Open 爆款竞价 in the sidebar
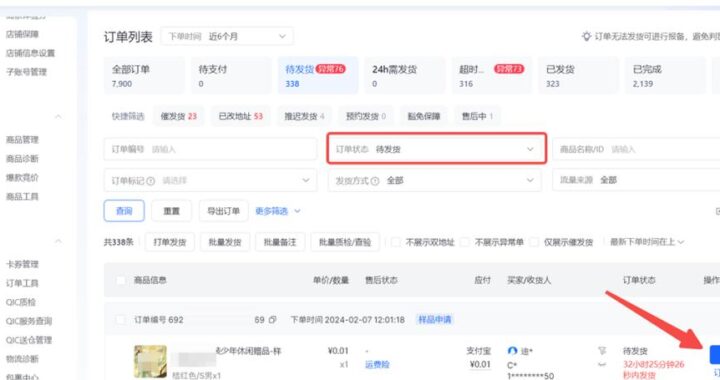 pyautogui.click(x=22, y=178)
